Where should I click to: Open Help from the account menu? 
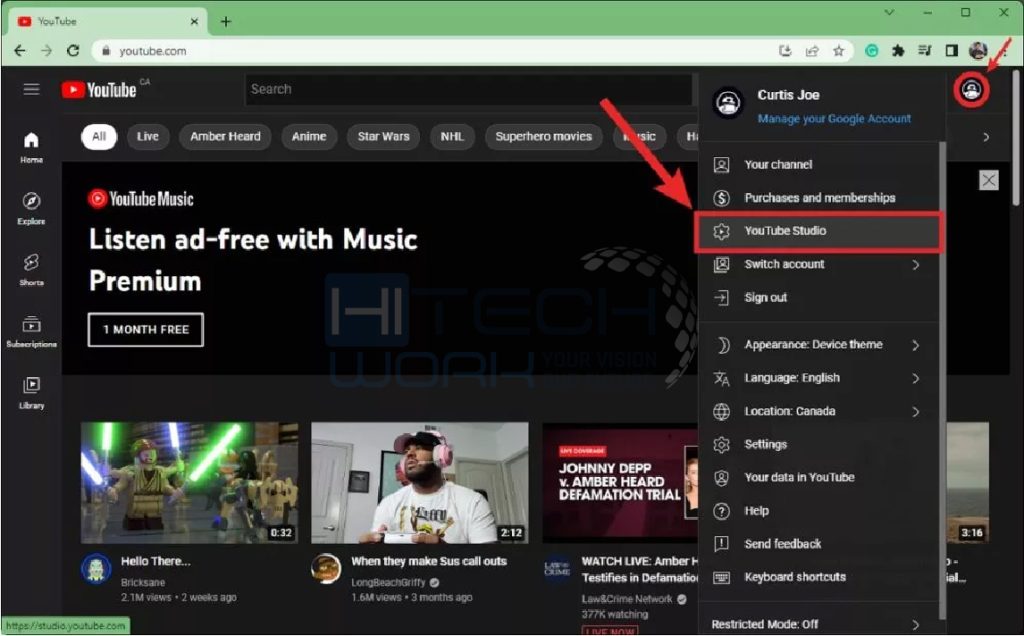click(x=818, y=511)
